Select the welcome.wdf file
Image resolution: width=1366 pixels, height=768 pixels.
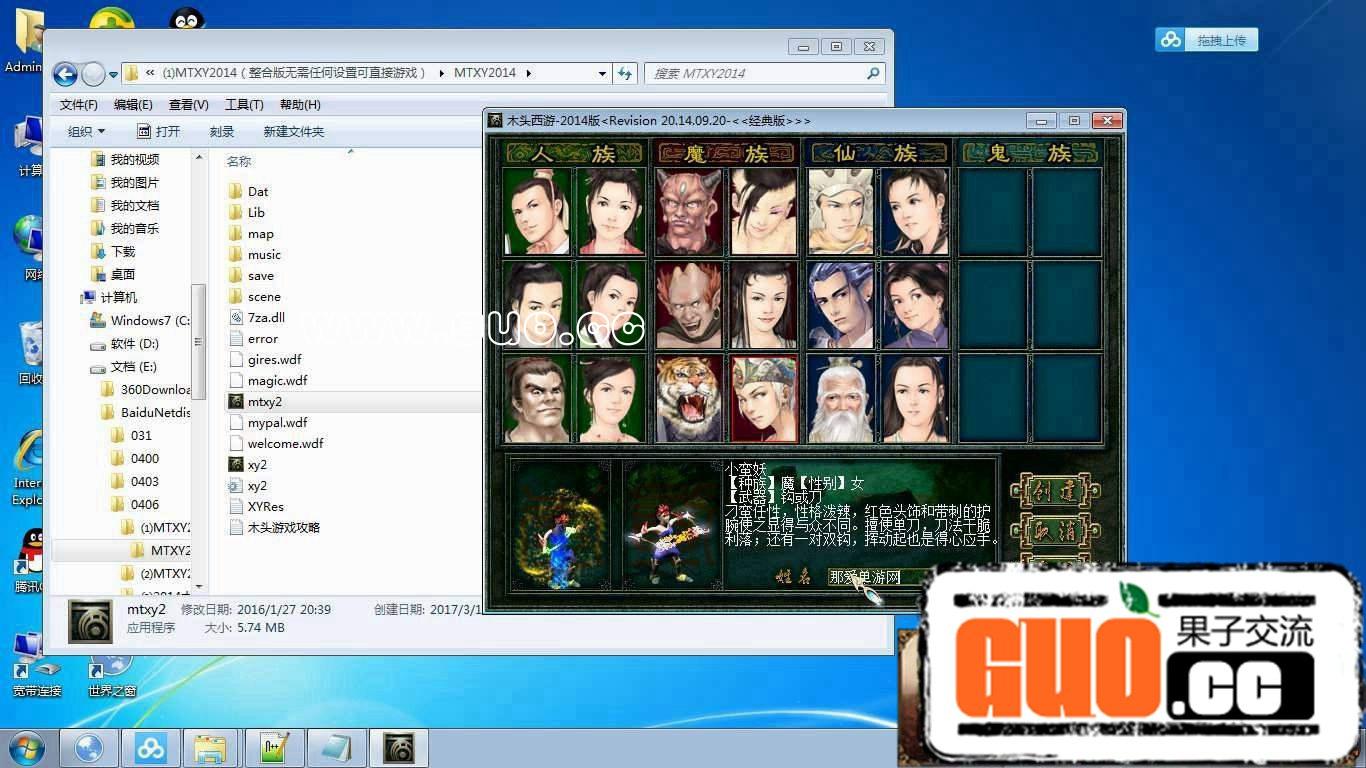coord(276,443)
